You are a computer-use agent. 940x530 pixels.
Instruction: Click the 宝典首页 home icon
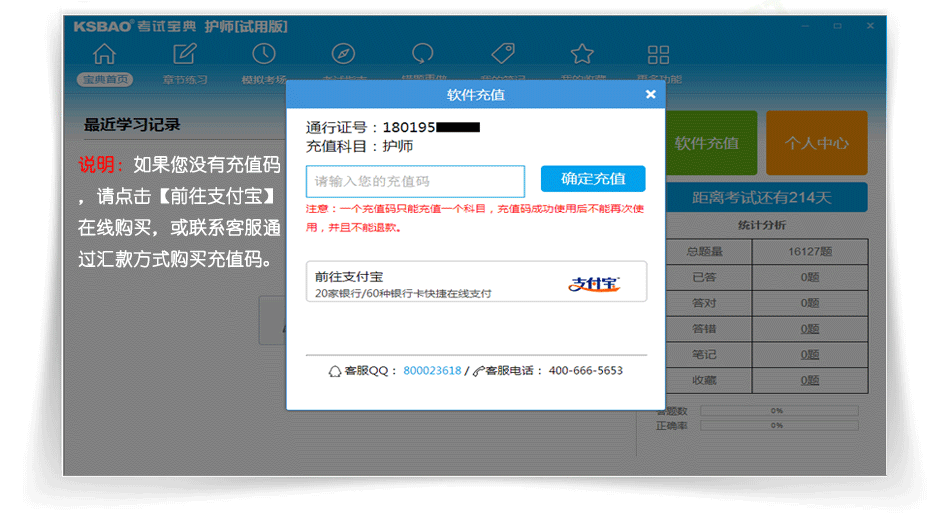[x=104, y=55]
